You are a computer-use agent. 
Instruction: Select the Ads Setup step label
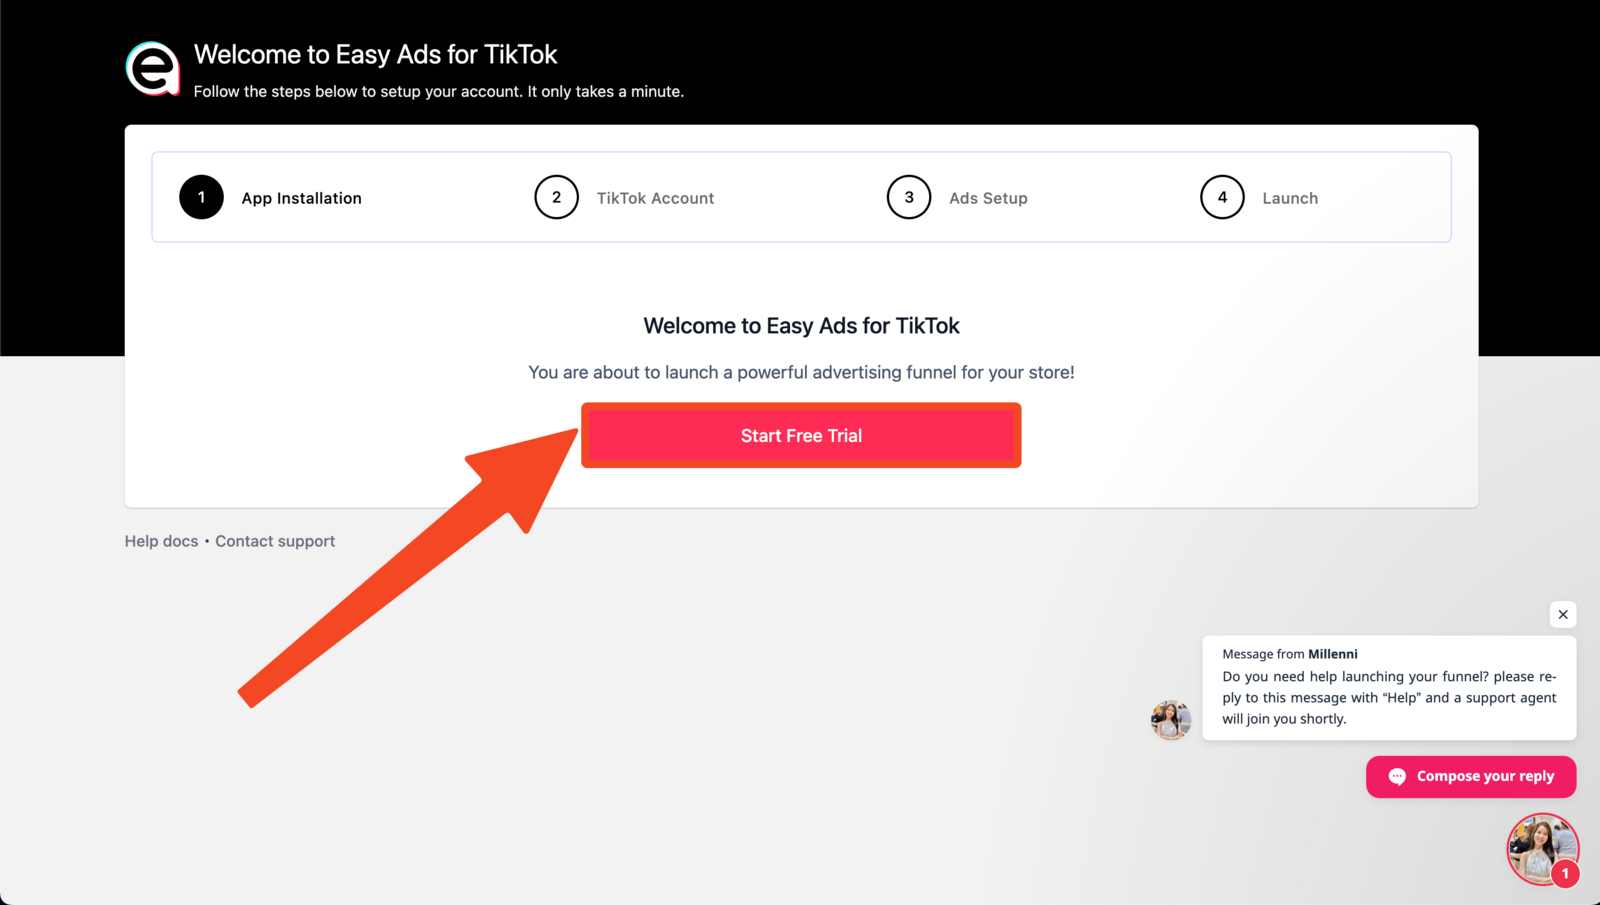(988, 197)
